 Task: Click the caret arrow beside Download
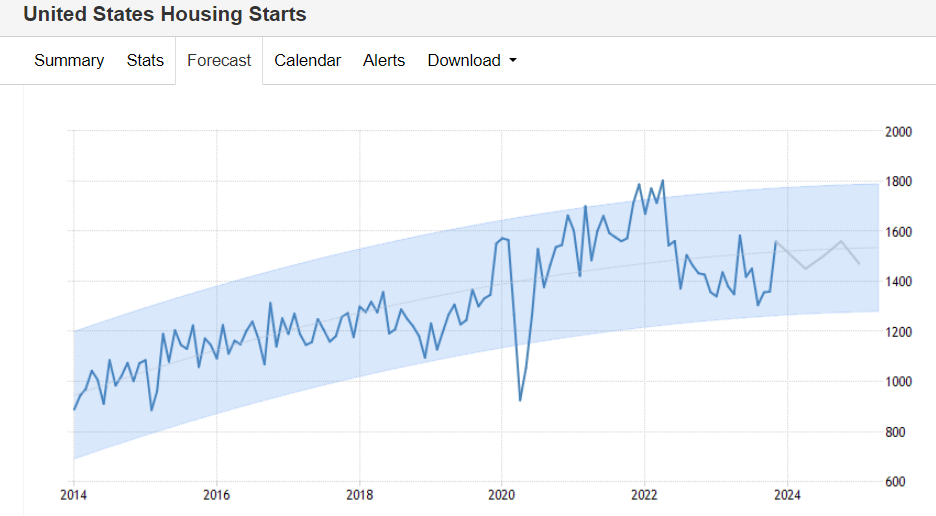[513, 61]
